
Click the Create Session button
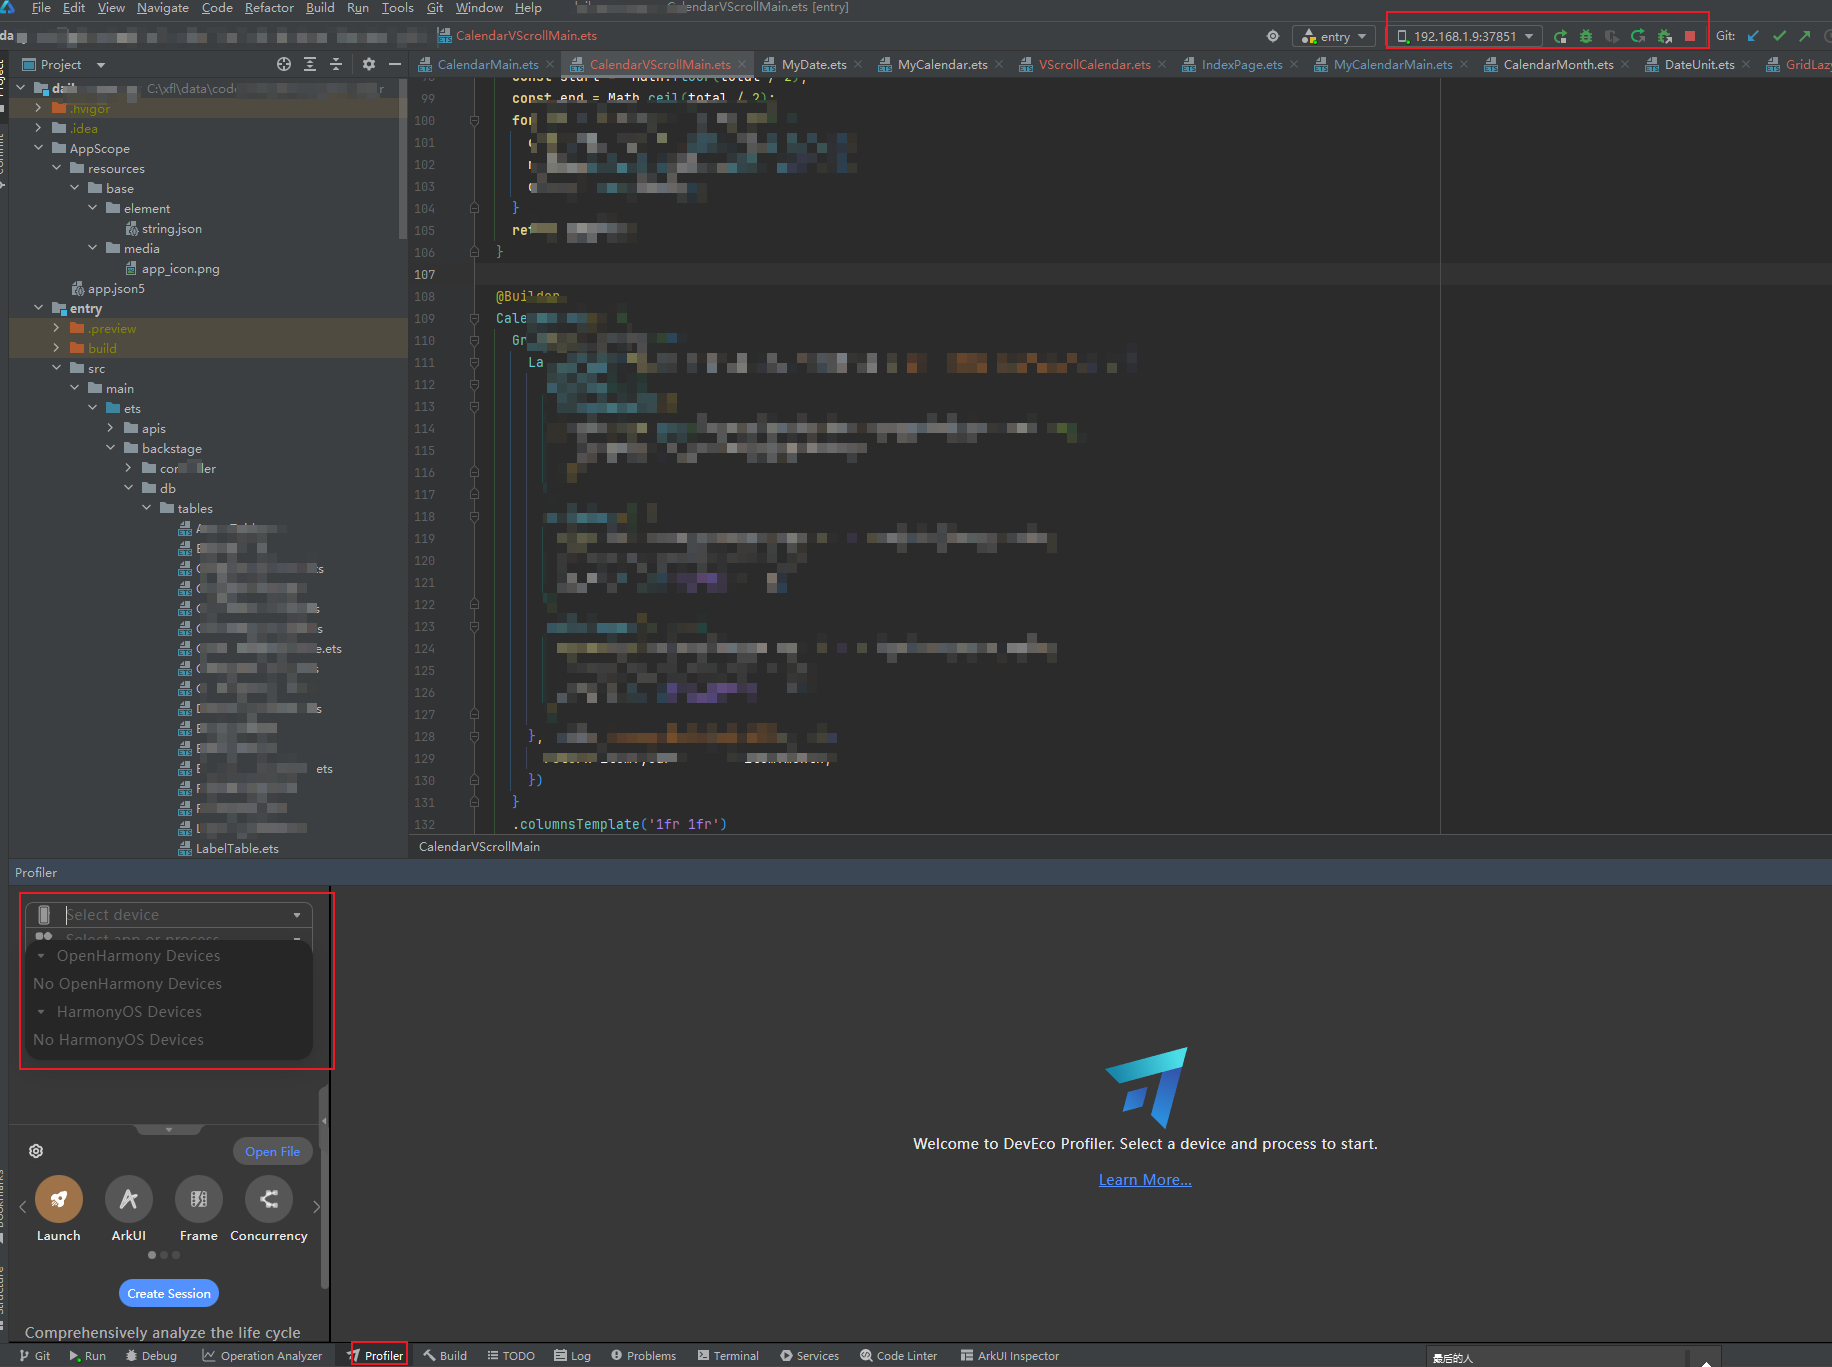169,1293
